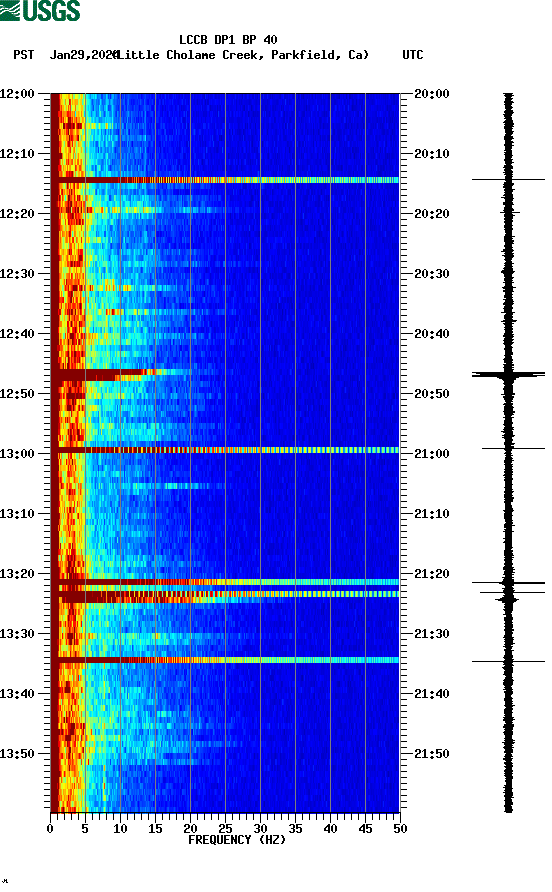The height and width of the screenshot is (892, 552).
Task: Click the 10 Hz frequency tick label
Action: coord(120,829)
